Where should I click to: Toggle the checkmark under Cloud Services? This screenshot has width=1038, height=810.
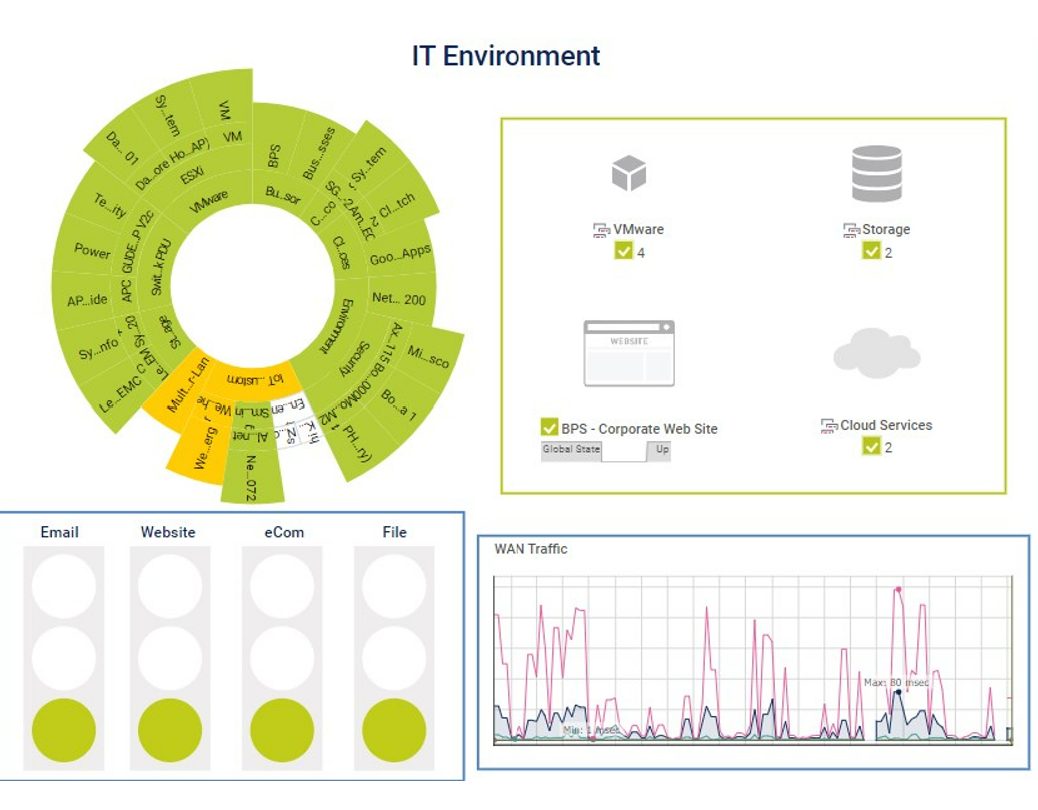(x=871, y=447)
